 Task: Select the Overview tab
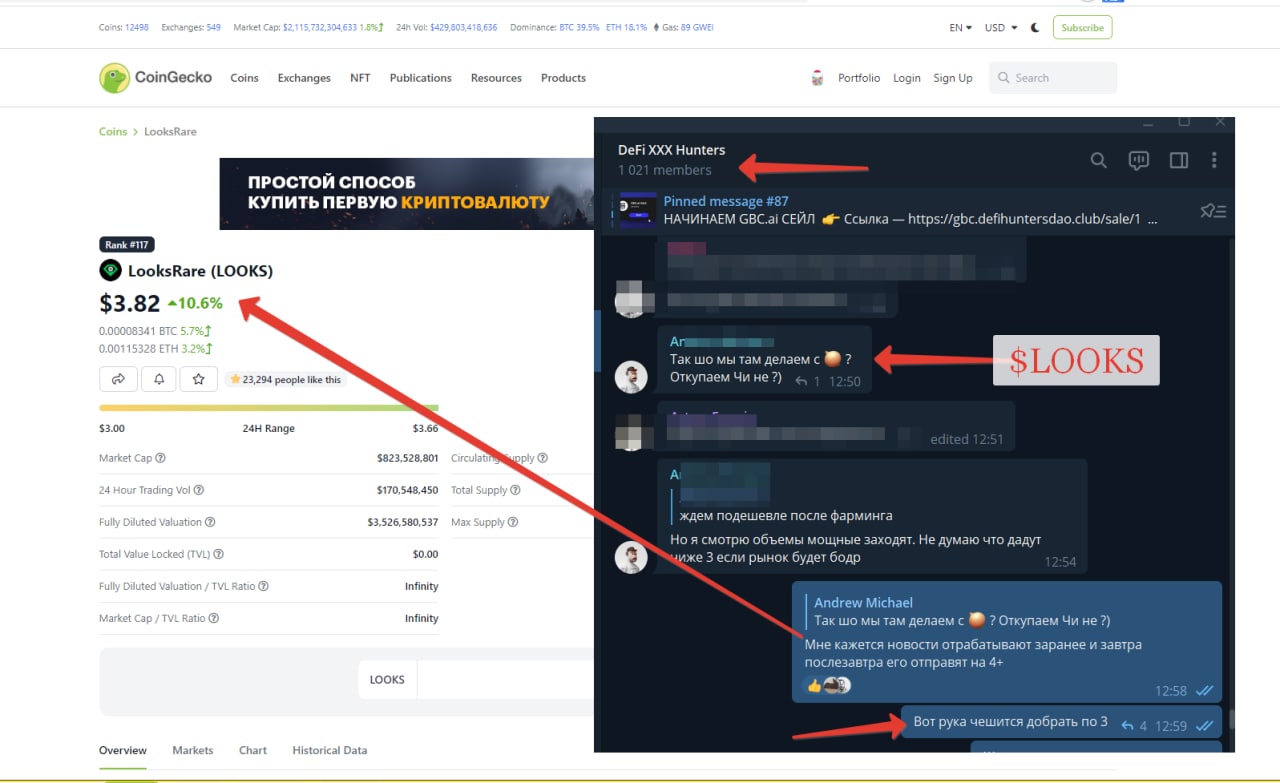click(x=123, y=750)
